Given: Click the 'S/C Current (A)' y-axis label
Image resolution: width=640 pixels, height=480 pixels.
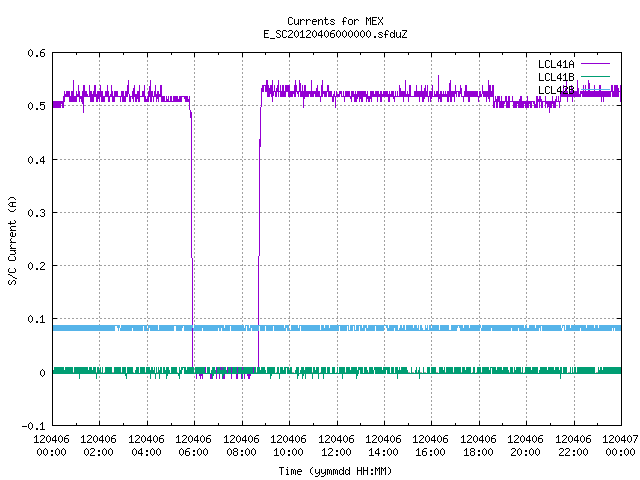Looking at the screenshot, I should (x=13, y=240).
